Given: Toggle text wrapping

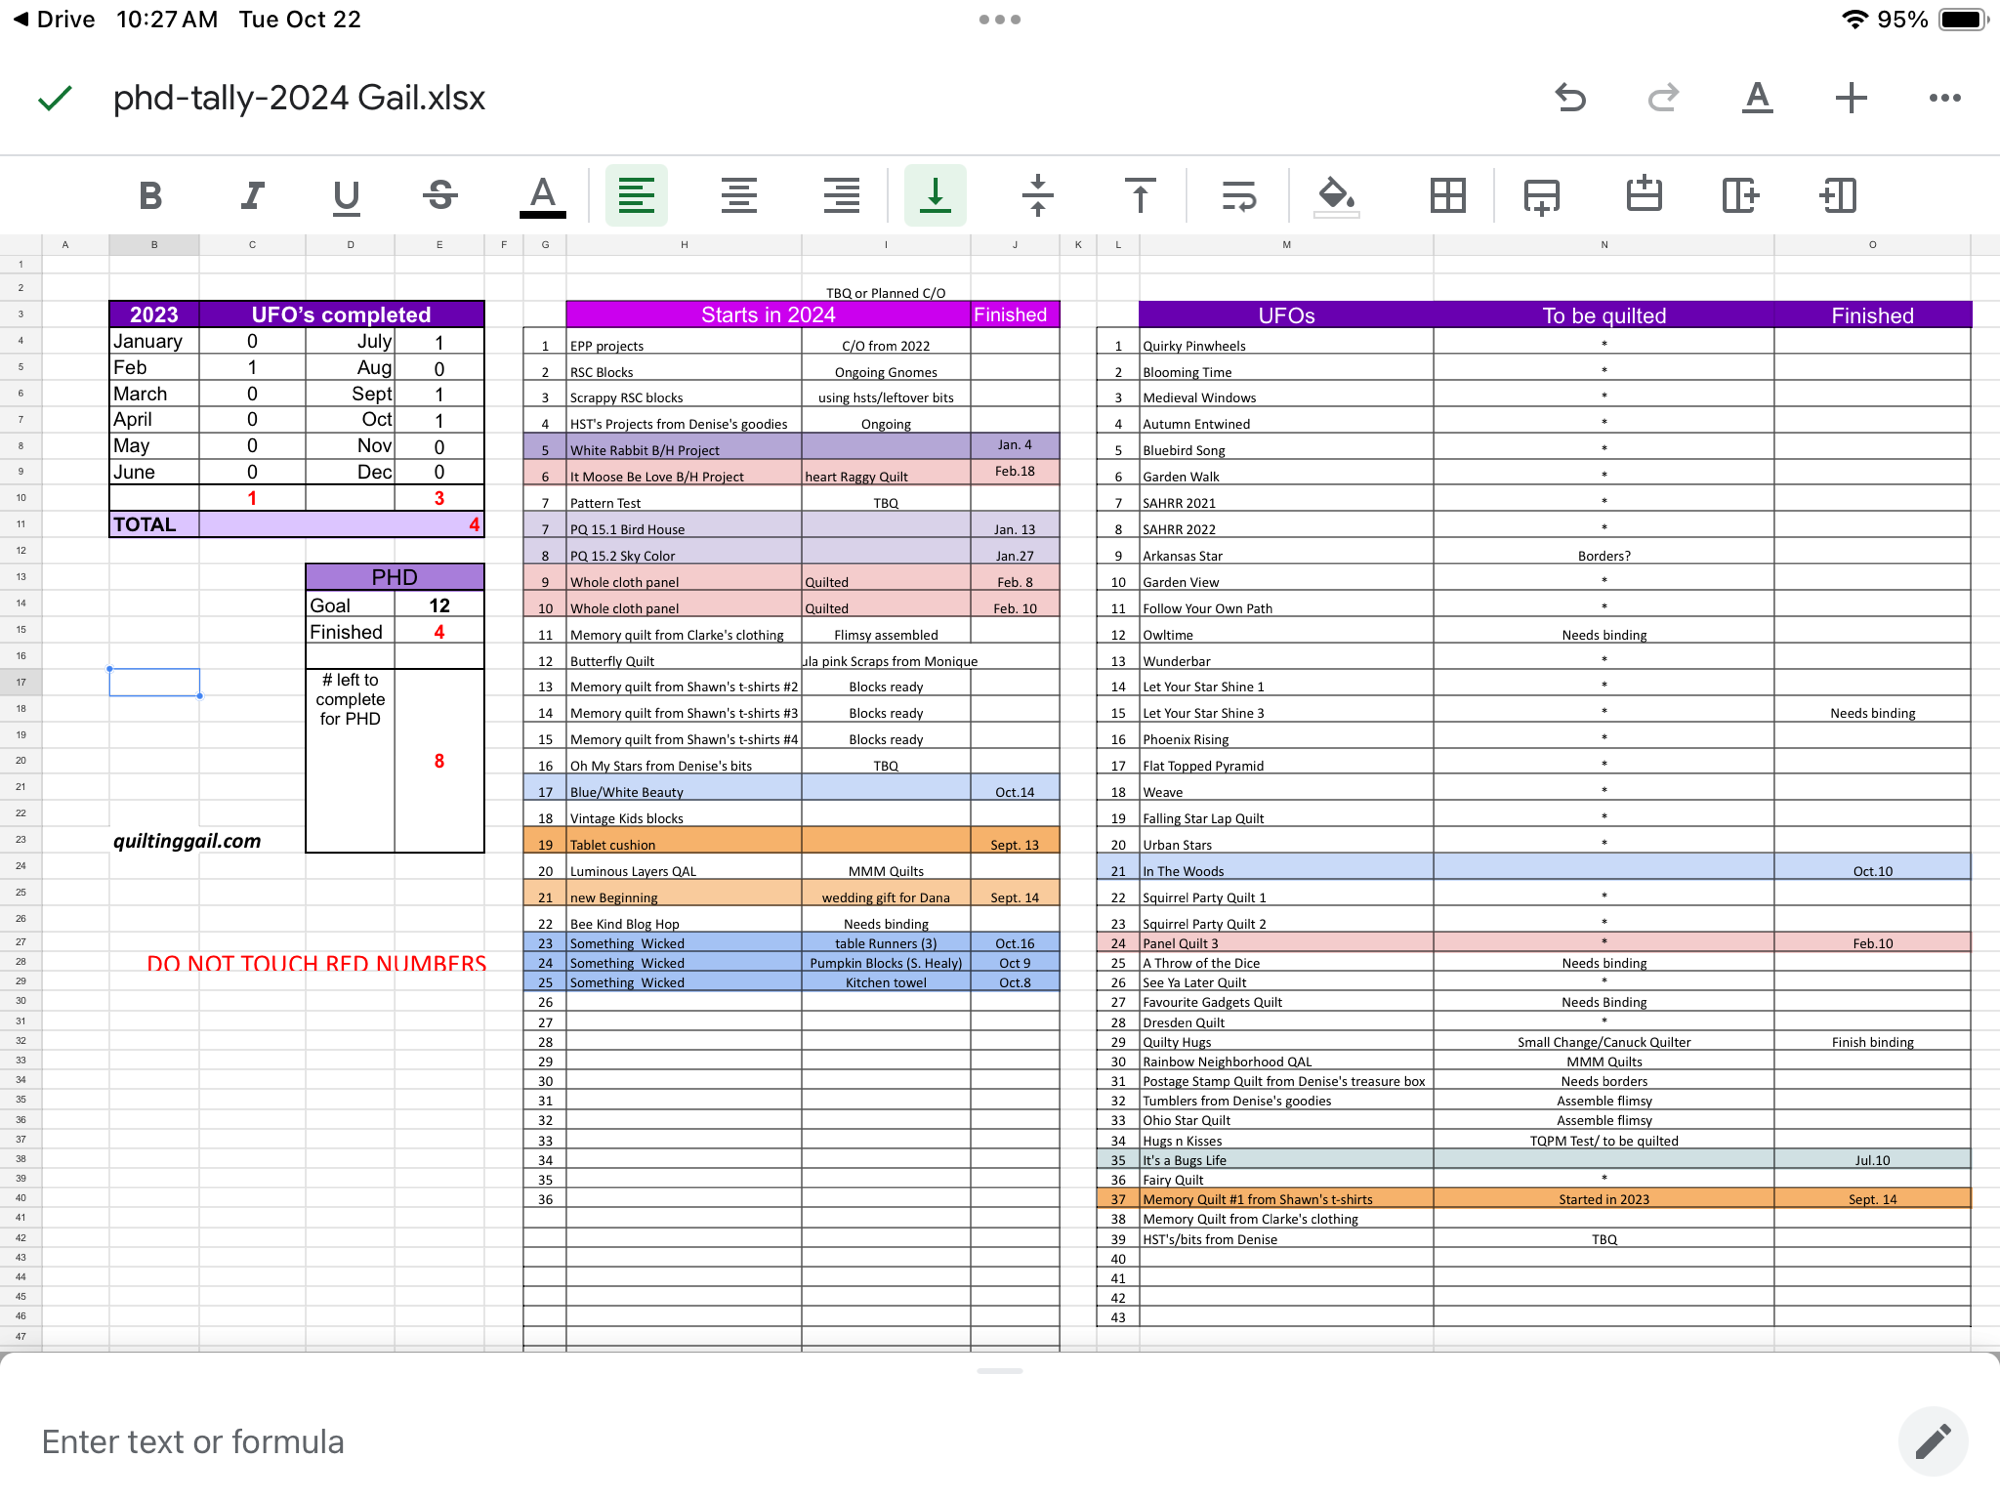Looking at the screenshot, I should click(x=1239, y=195).
